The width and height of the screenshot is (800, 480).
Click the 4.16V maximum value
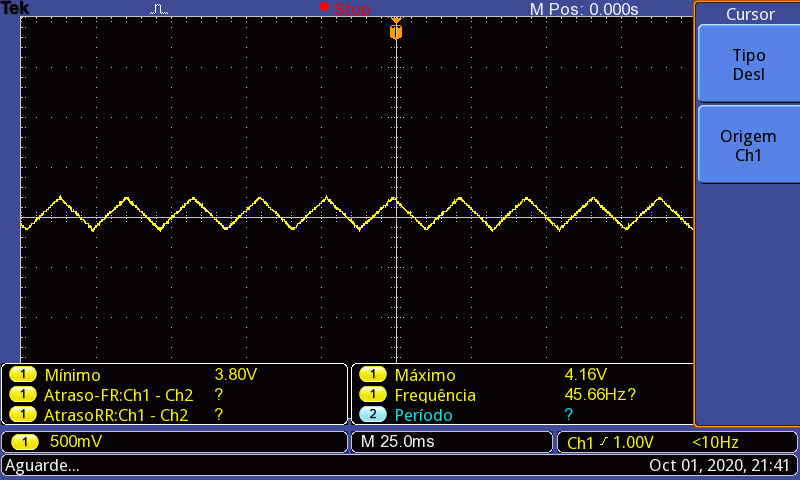(x=585, y=375)
